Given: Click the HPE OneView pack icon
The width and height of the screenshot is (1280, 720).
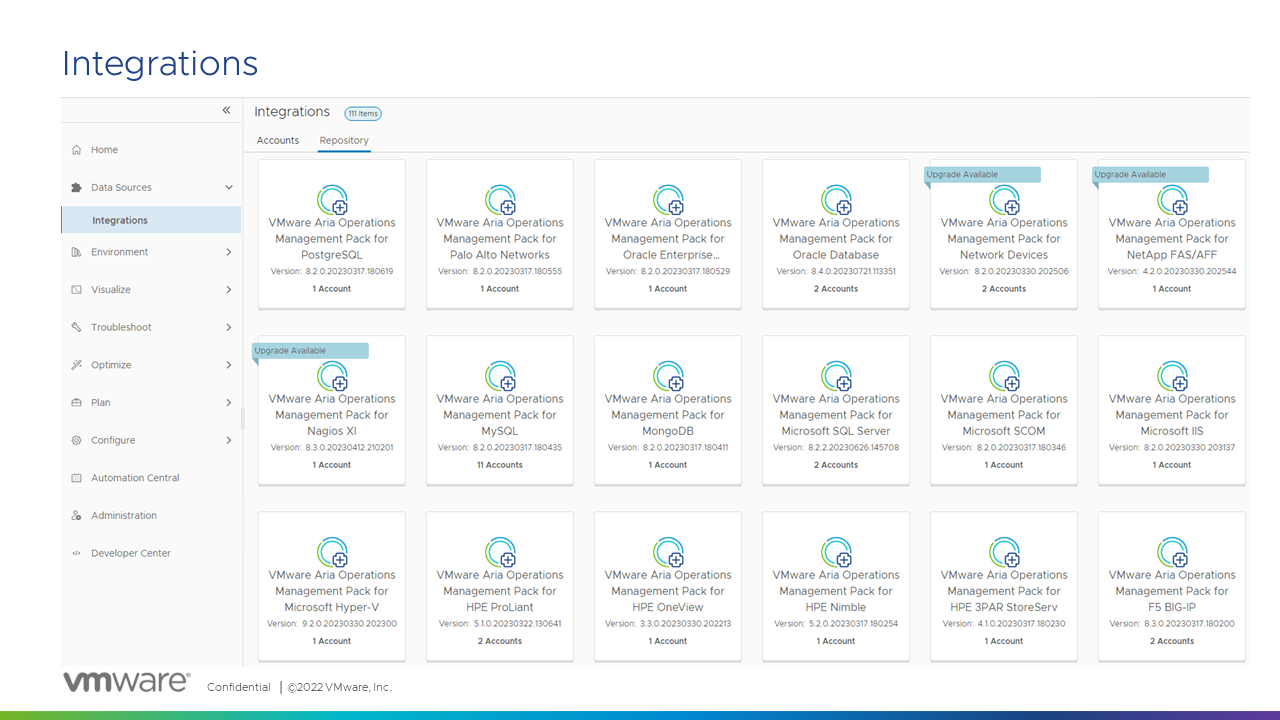Looking at the screenshot, I should pos(668,552).
